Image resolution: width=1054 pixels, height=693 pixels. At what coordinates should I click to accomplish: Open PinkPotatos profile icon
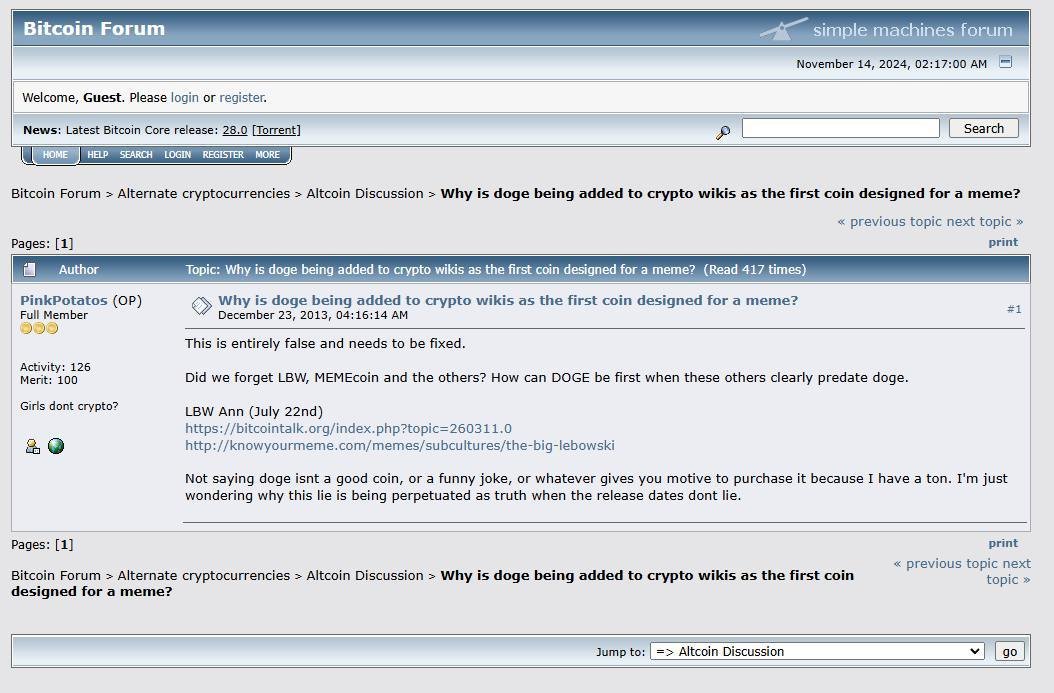click(32, 446)
